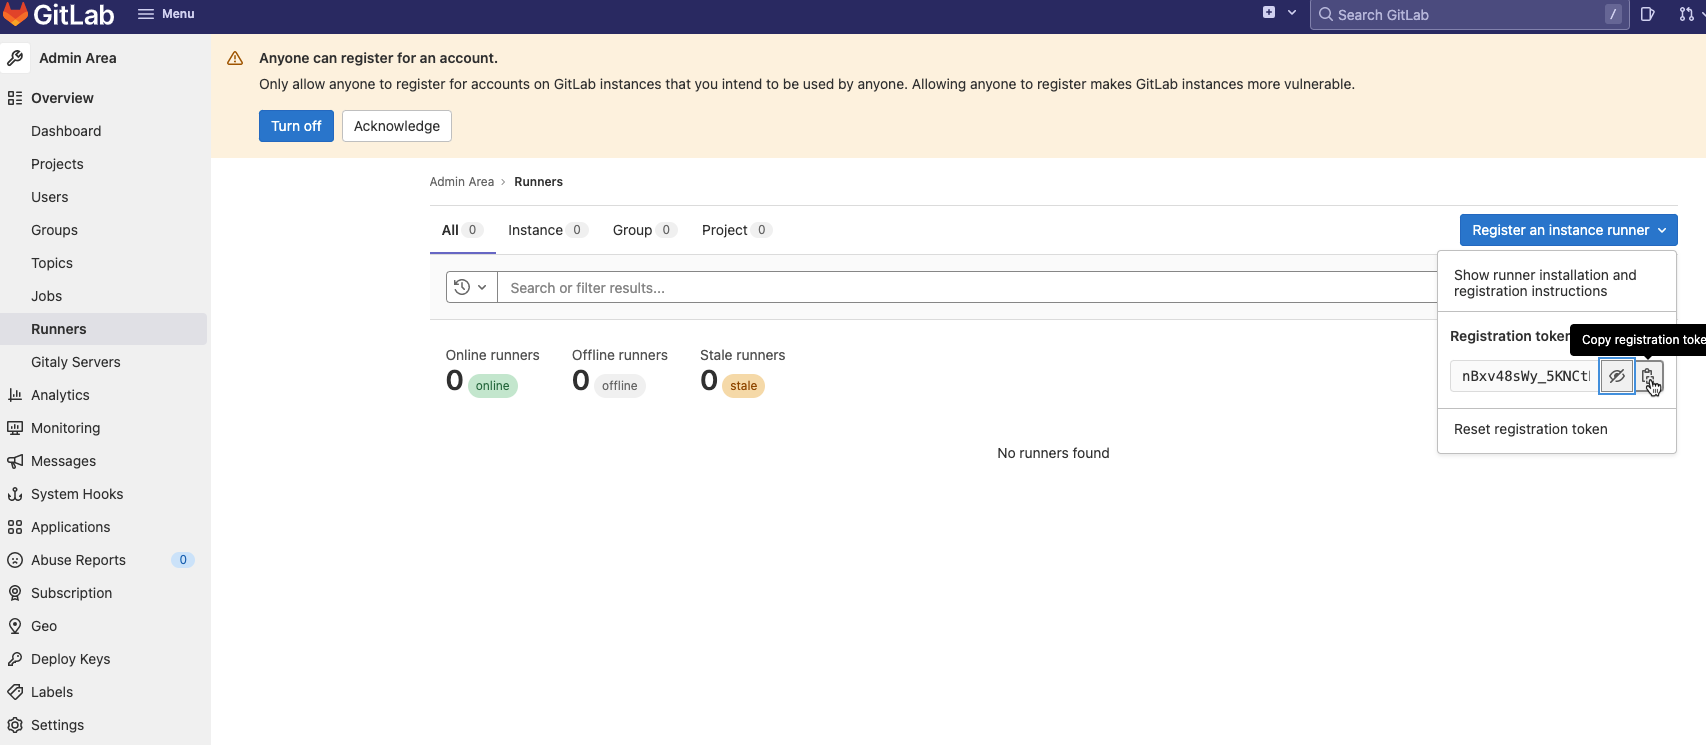Open Gitaly Servers in the sidebar

(x=76, y=362)
